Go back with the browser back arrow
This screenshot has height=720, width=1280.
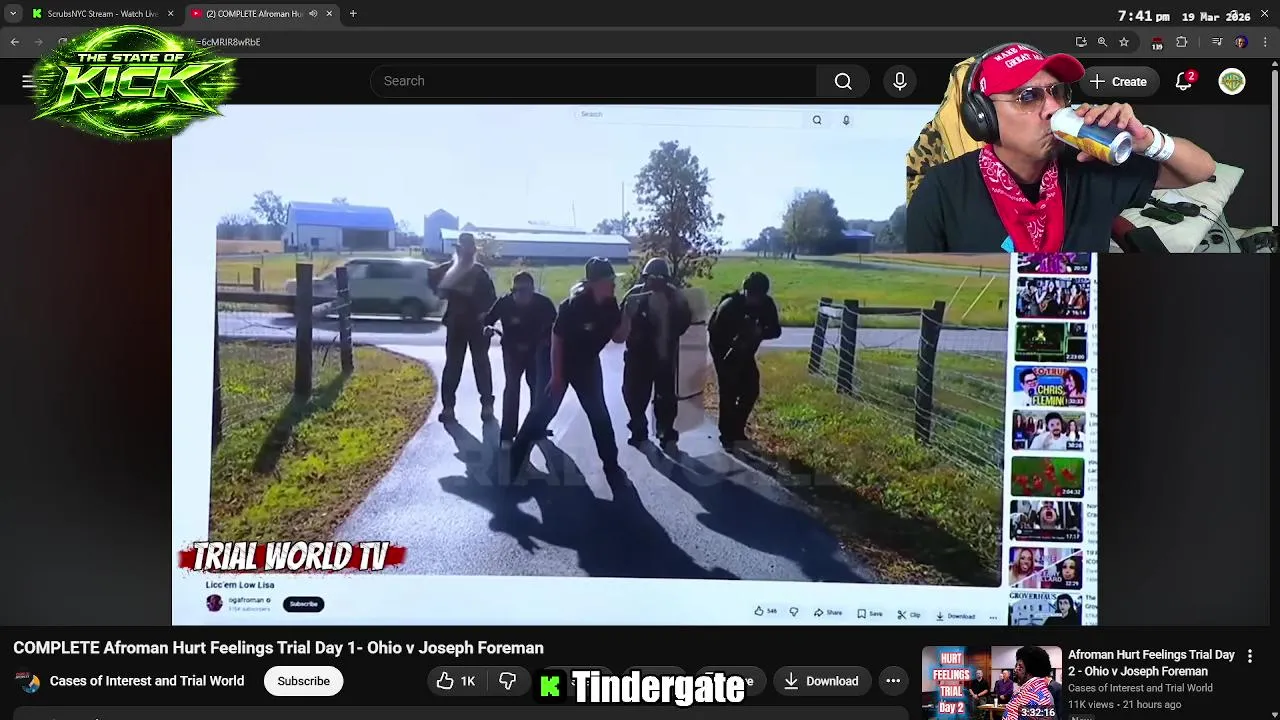pyautogui.click(x=14, y=42)
